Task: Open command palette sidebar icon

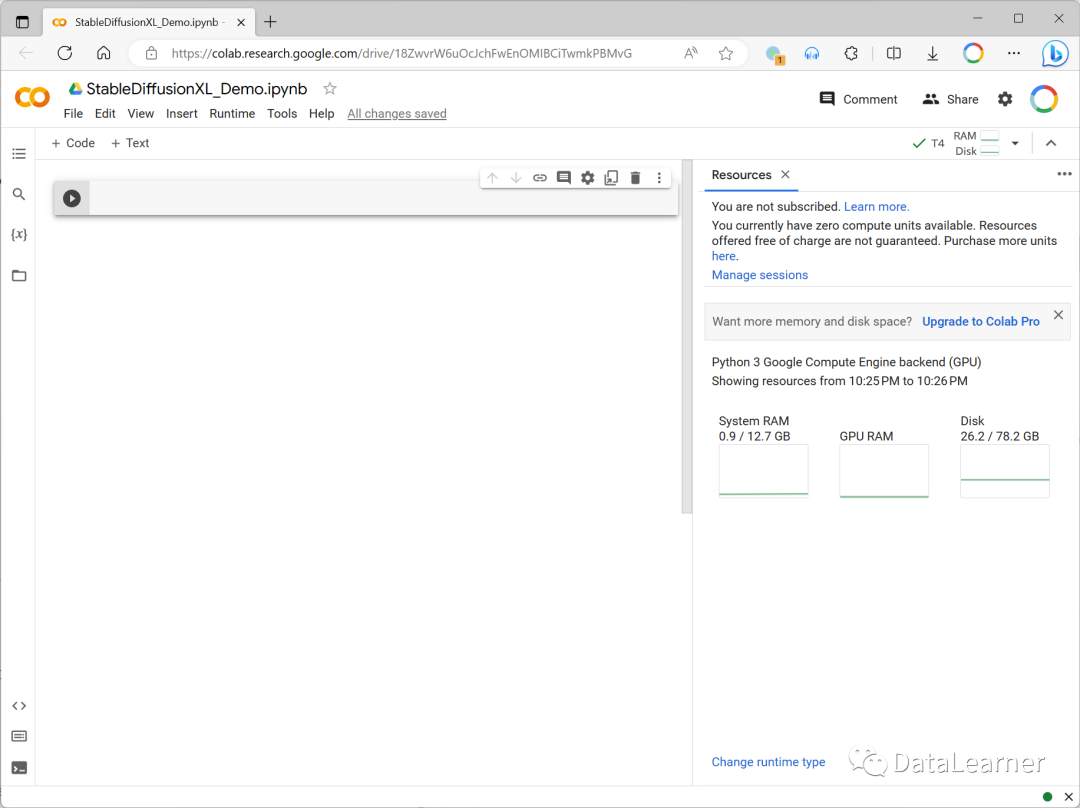Action: coord(19,736)
